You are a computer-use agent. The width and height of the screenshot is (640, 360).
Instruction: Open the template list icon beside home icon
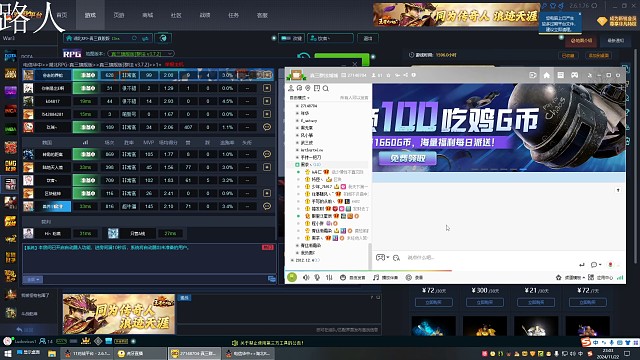(x=560, y=75)
